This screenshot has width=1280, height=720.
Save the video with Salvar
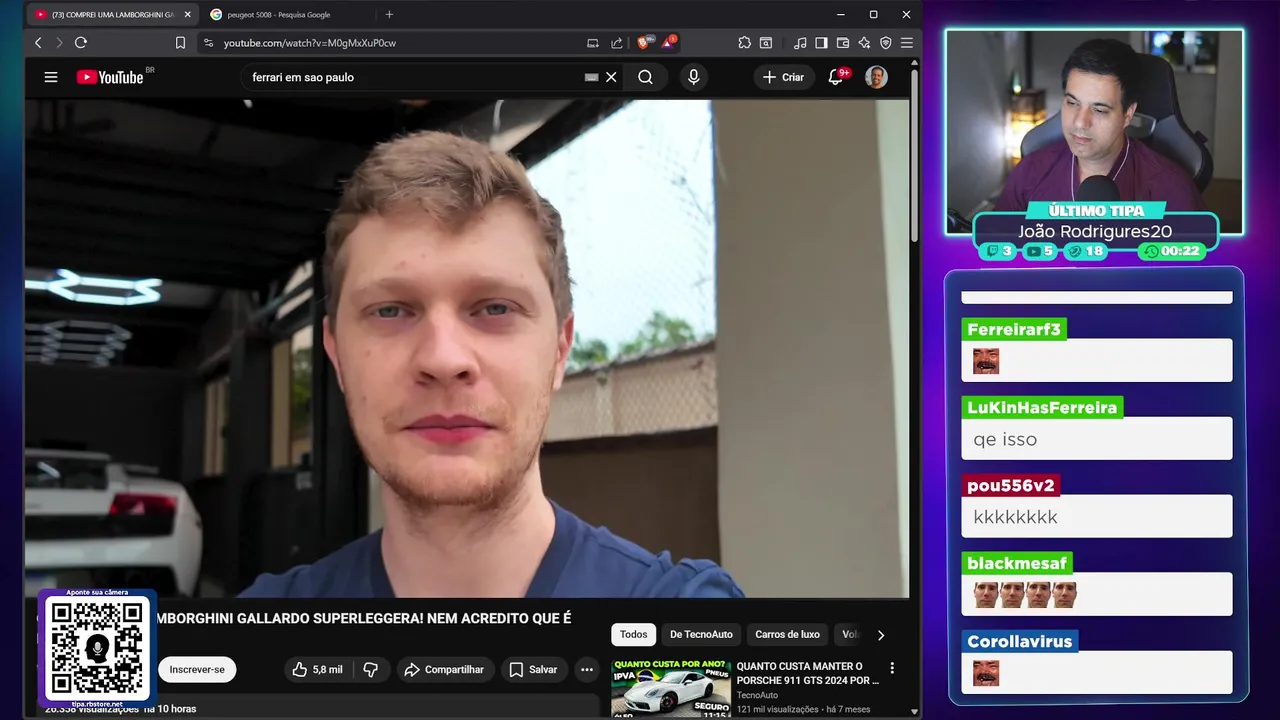(x=533, y=669)
